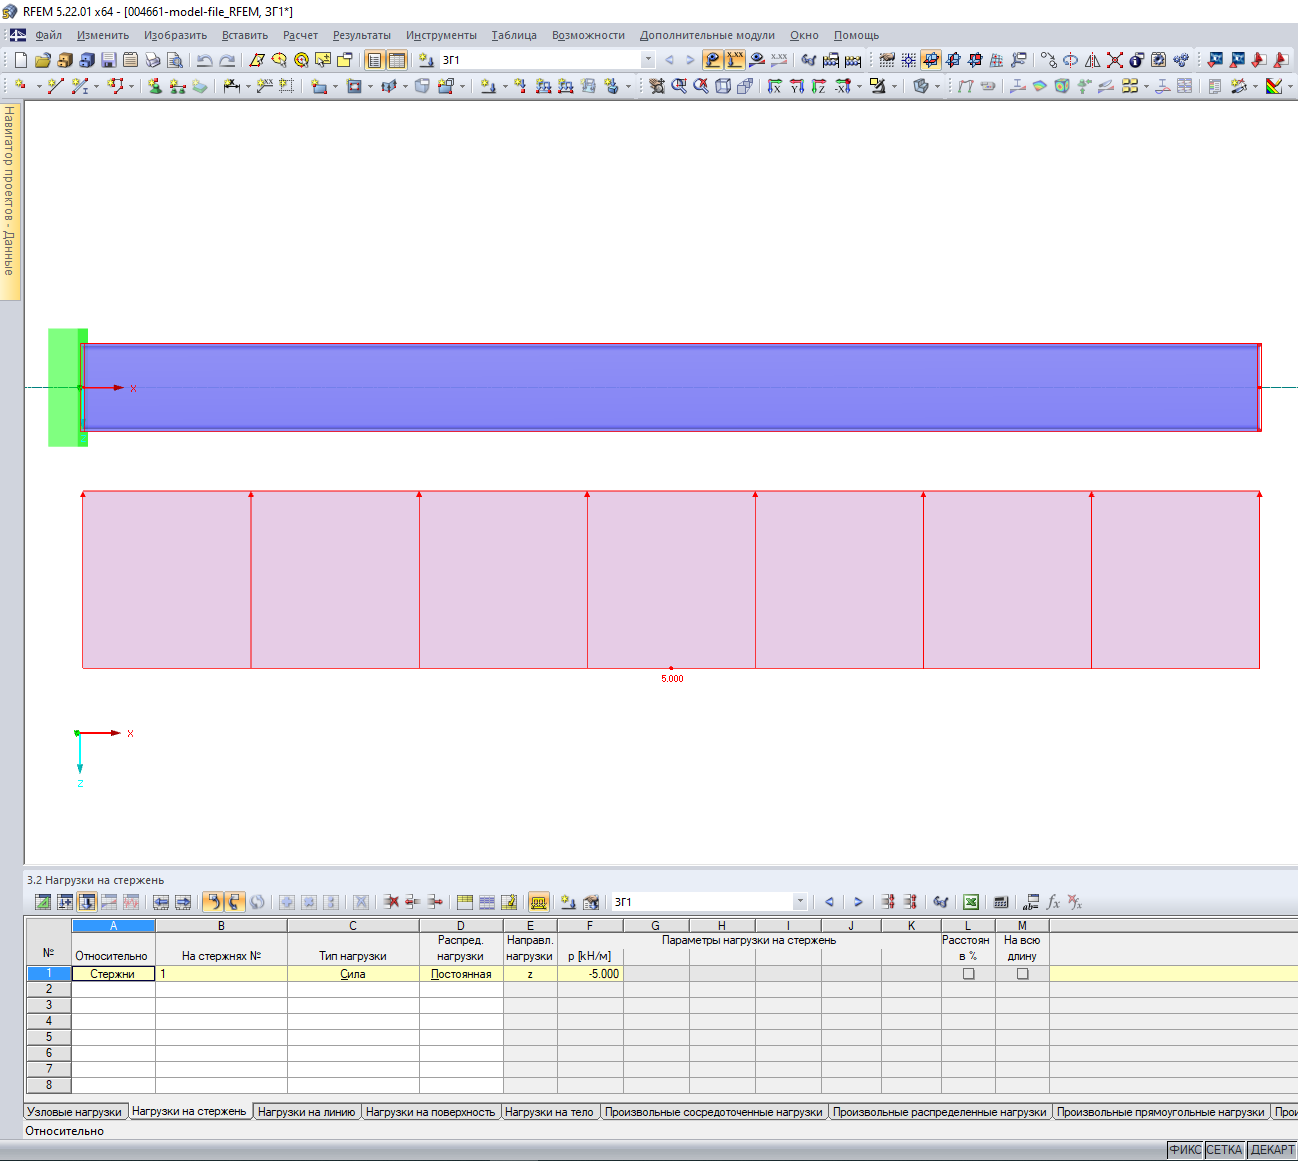The image size is (1298, 1161).
Task: Click the new member tool icon
Action: (79, 86)
